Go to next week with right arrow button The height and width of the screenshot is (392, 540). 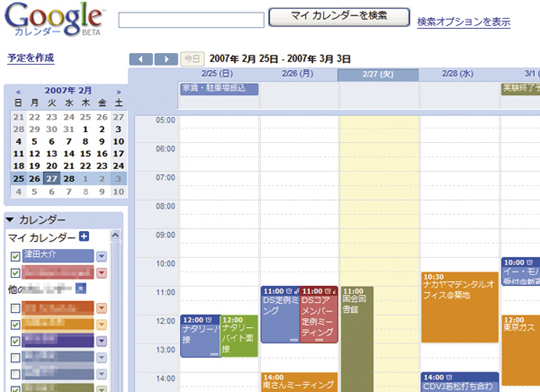tap(166, 59)
